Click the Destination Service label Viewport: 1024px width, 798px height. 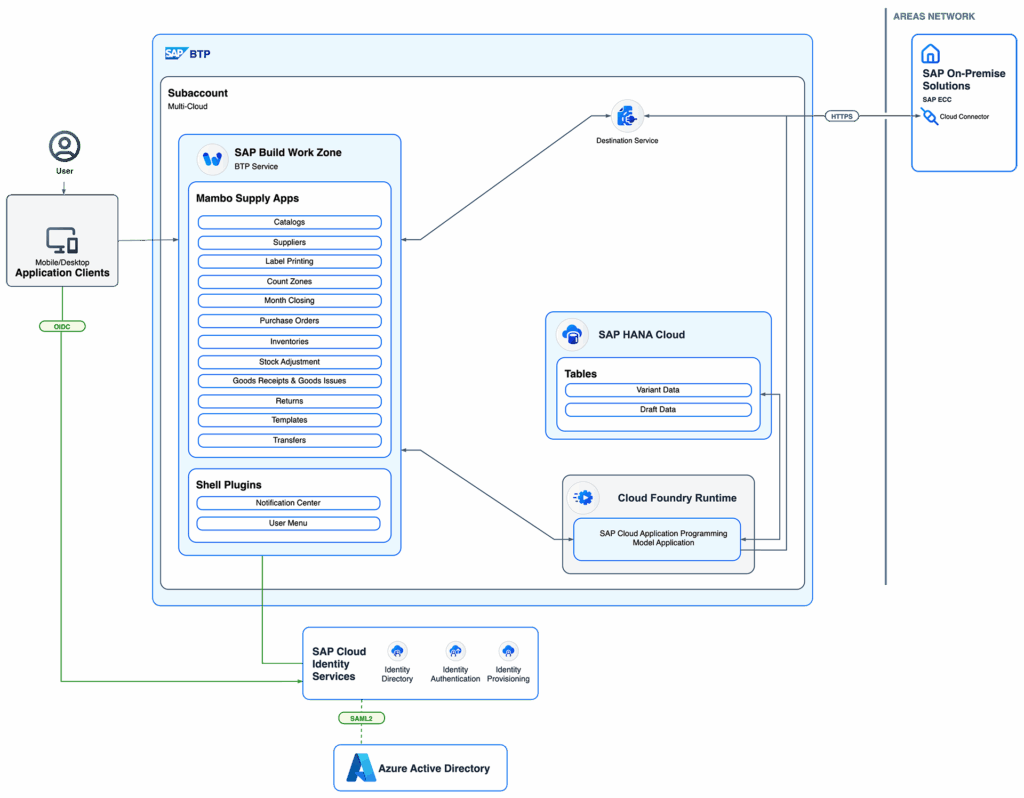(627, 140)
